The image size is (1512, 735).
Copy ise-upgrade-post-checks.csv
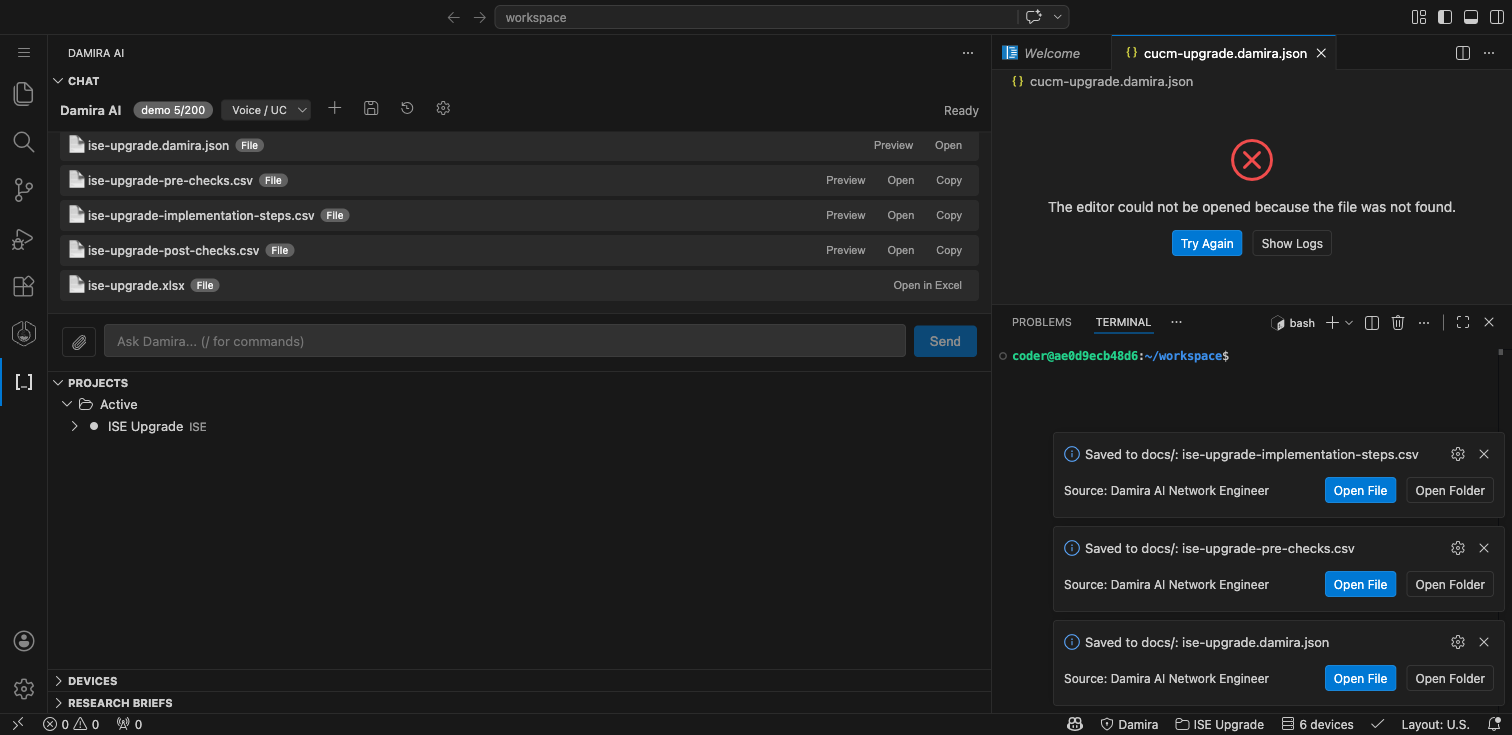click(949, 250)
